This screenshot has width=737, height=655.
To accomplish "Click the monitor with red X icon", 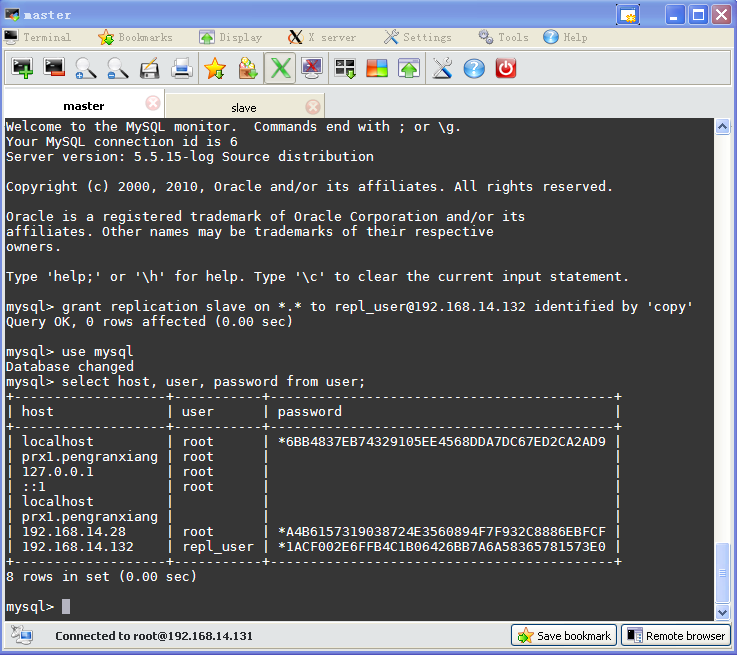I will pyautogui.click(x=312, y=69).
